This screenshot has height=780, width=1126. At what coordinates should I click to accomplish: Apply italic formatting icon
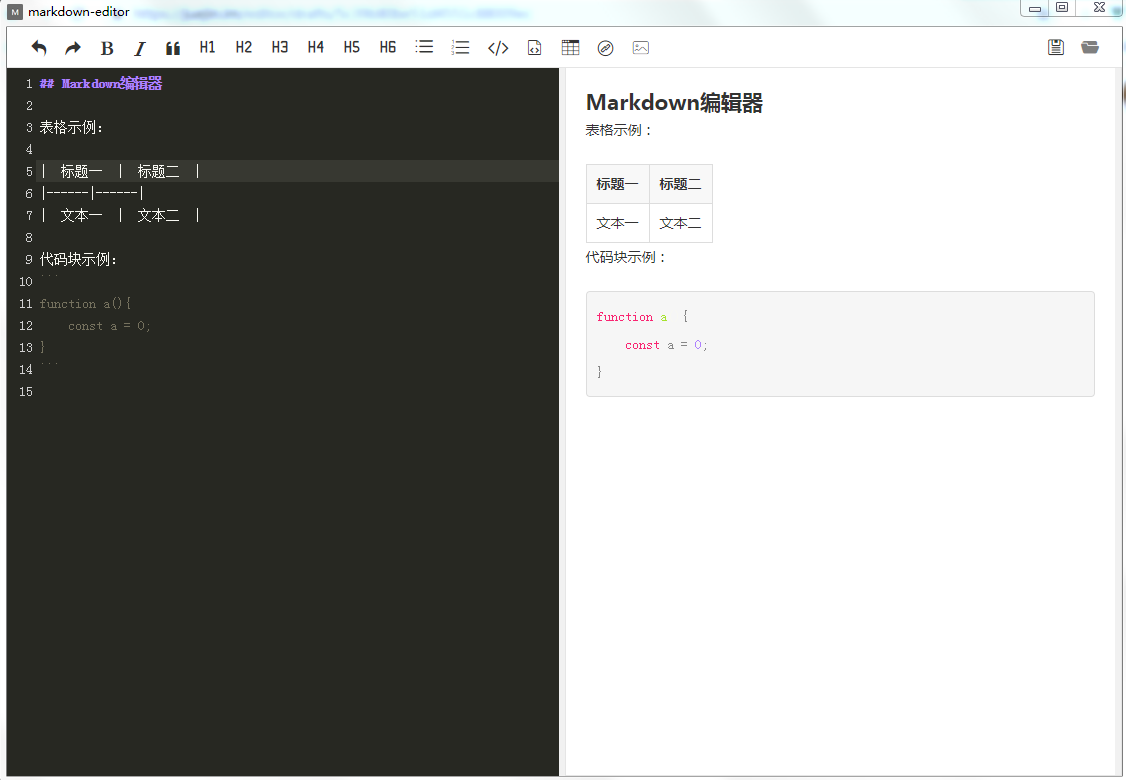140,48
